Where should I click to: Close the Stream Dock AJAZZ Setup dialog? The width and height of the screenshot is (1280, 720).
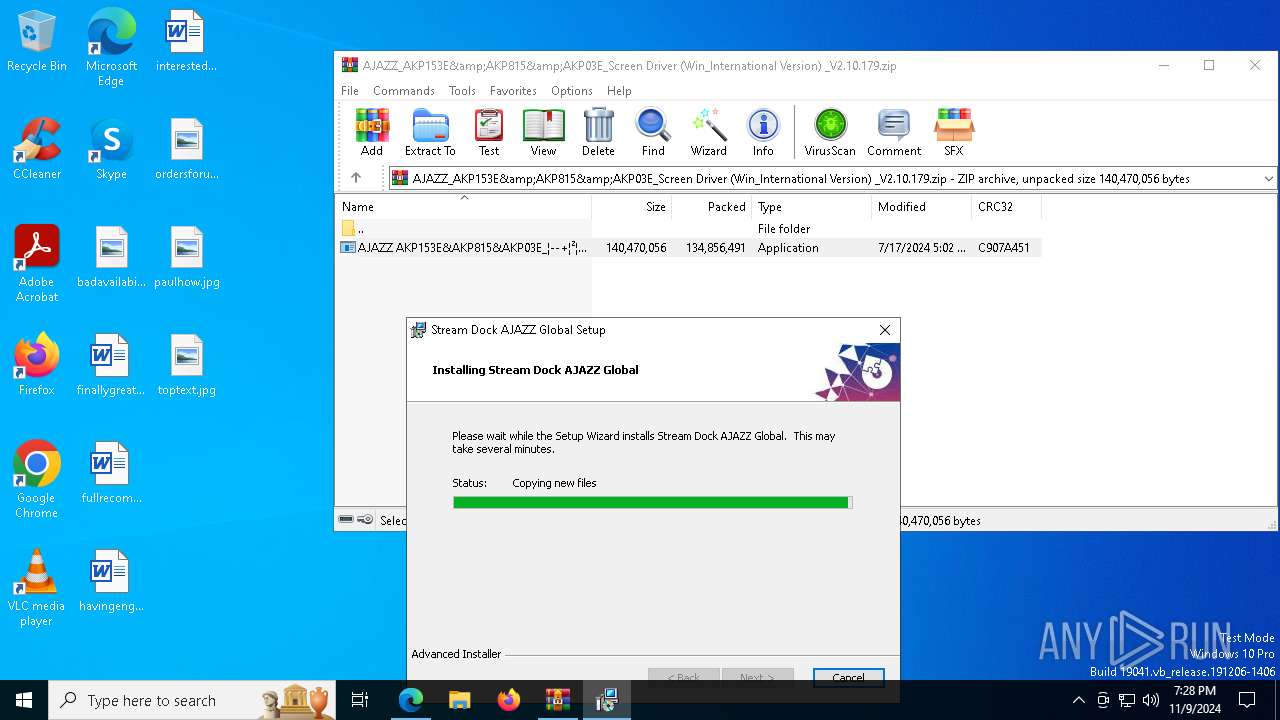[x=884, y=330]
